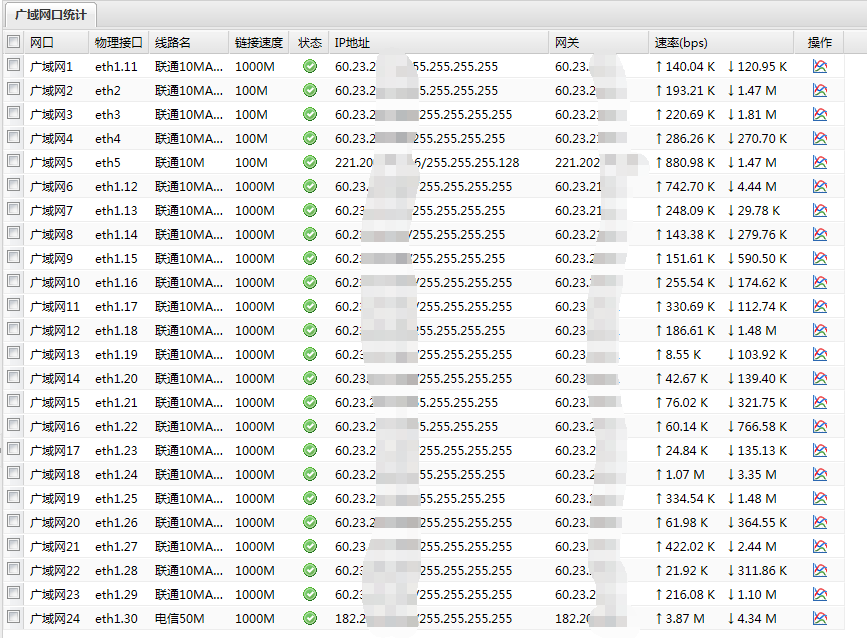Click the chart icon in 广域网10 row
Image resolution: width=867 pixels, height=638 pixels.
820,283
